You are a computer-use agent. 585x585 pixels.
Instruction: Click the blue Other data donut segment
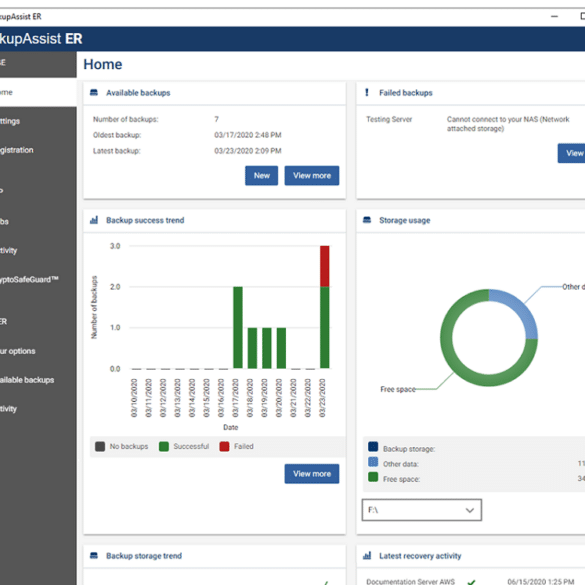click(520, 308)
